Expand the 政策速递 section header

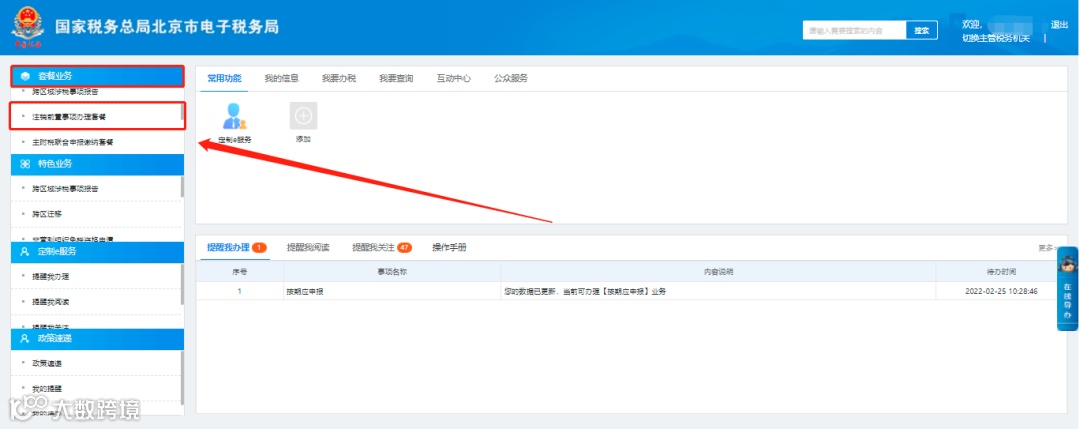97,339
